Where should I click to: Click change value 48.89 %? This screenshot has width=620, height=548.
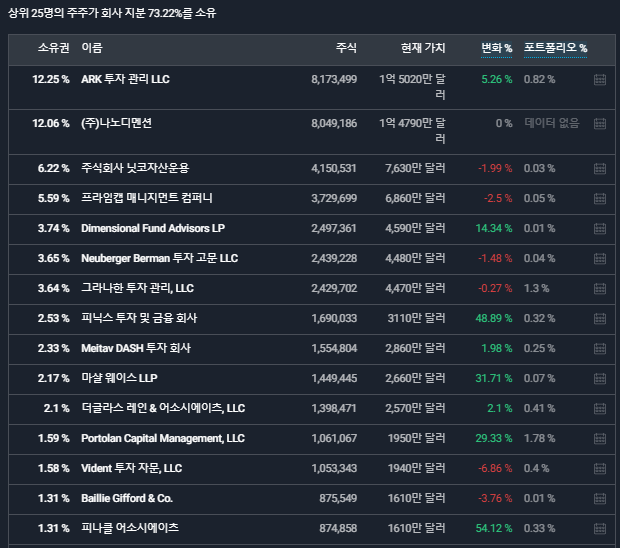(x=494, y=318)
